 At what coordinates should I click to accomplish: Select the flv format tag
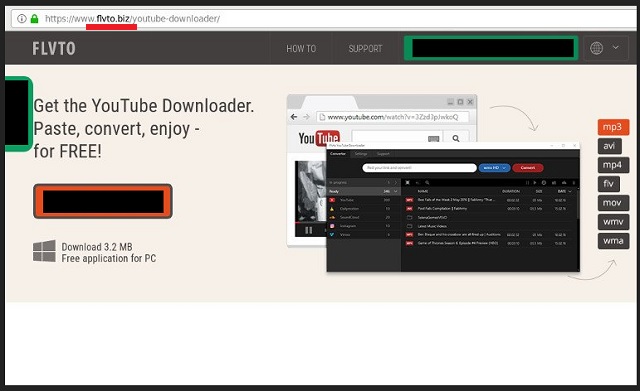[x=609, y=184]
